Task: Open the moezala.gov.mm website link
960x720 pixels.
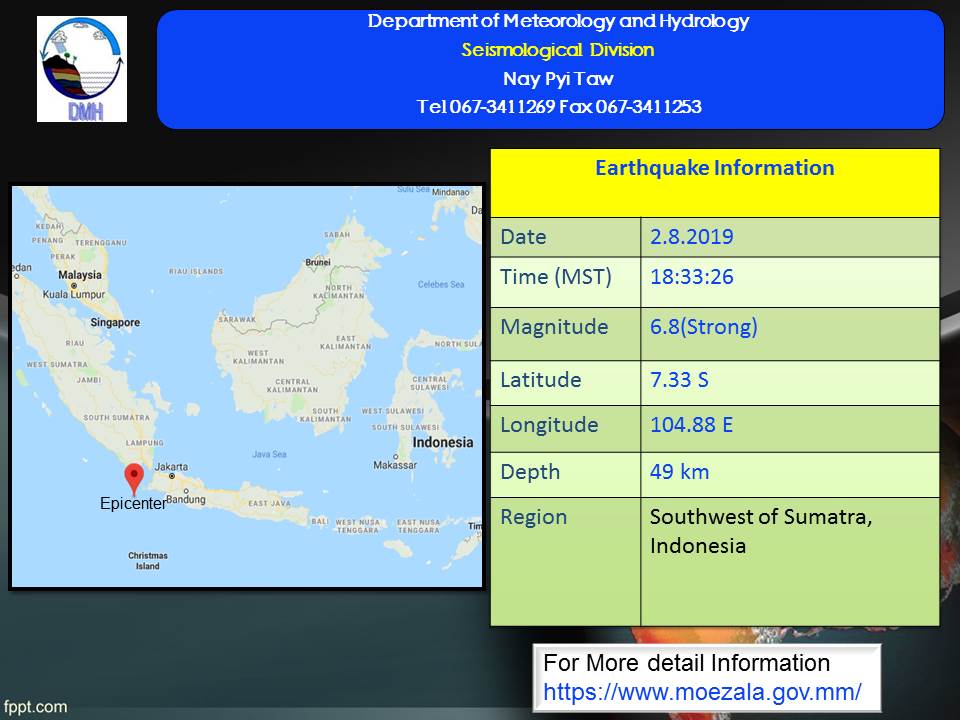Action: point(702,692)
